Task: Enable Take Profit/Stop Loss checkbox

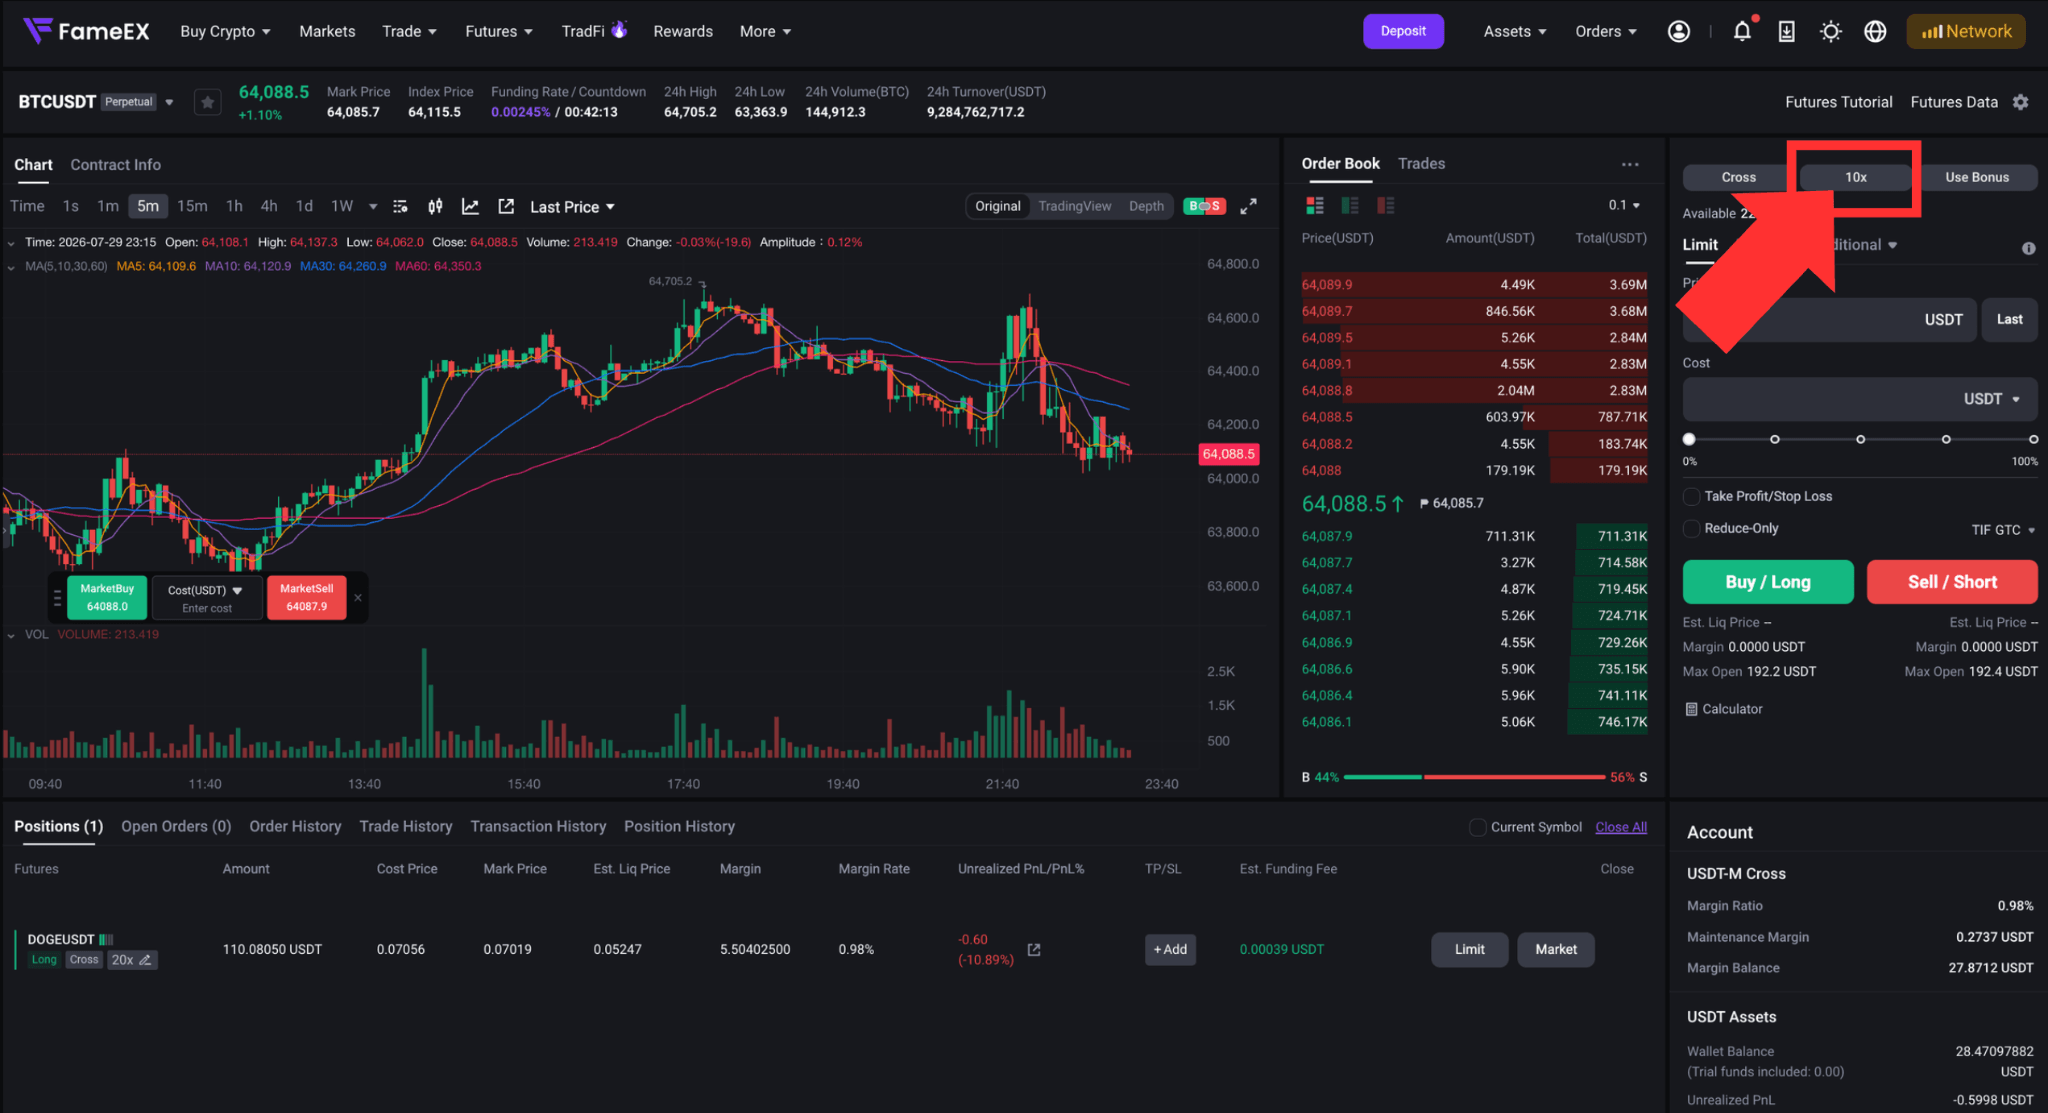Action: 1692,496
